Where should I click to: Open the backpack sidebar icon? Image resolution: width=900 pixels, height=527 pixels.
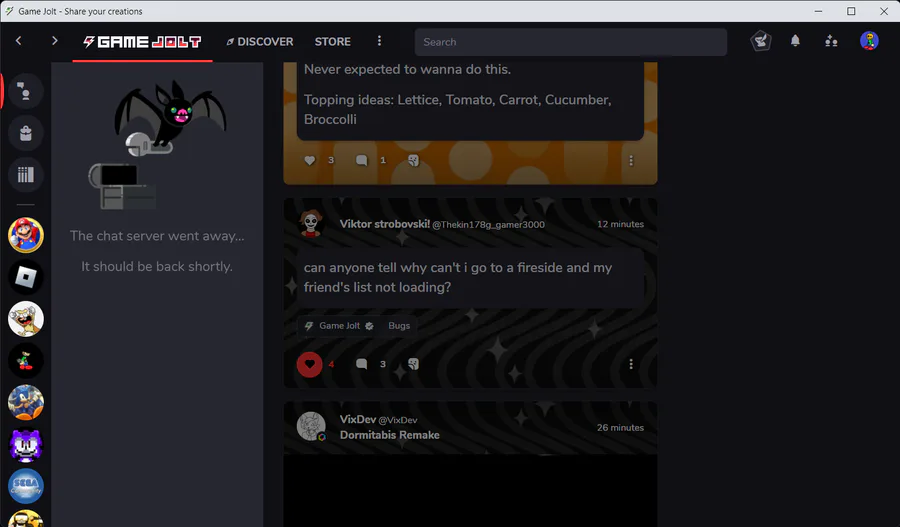(x=26, y=133)
